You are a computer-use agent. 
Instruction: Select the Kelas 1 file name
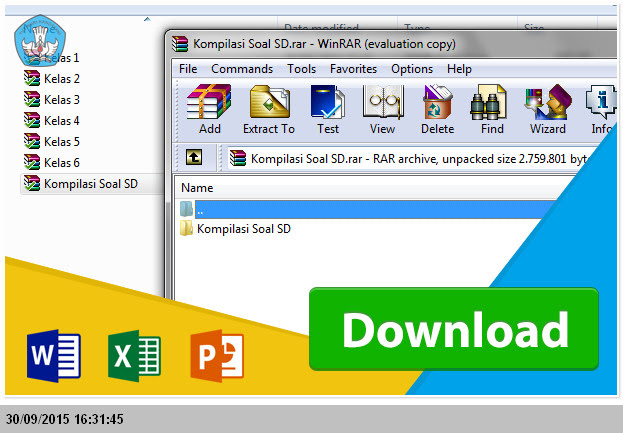(x=62, y=58)
